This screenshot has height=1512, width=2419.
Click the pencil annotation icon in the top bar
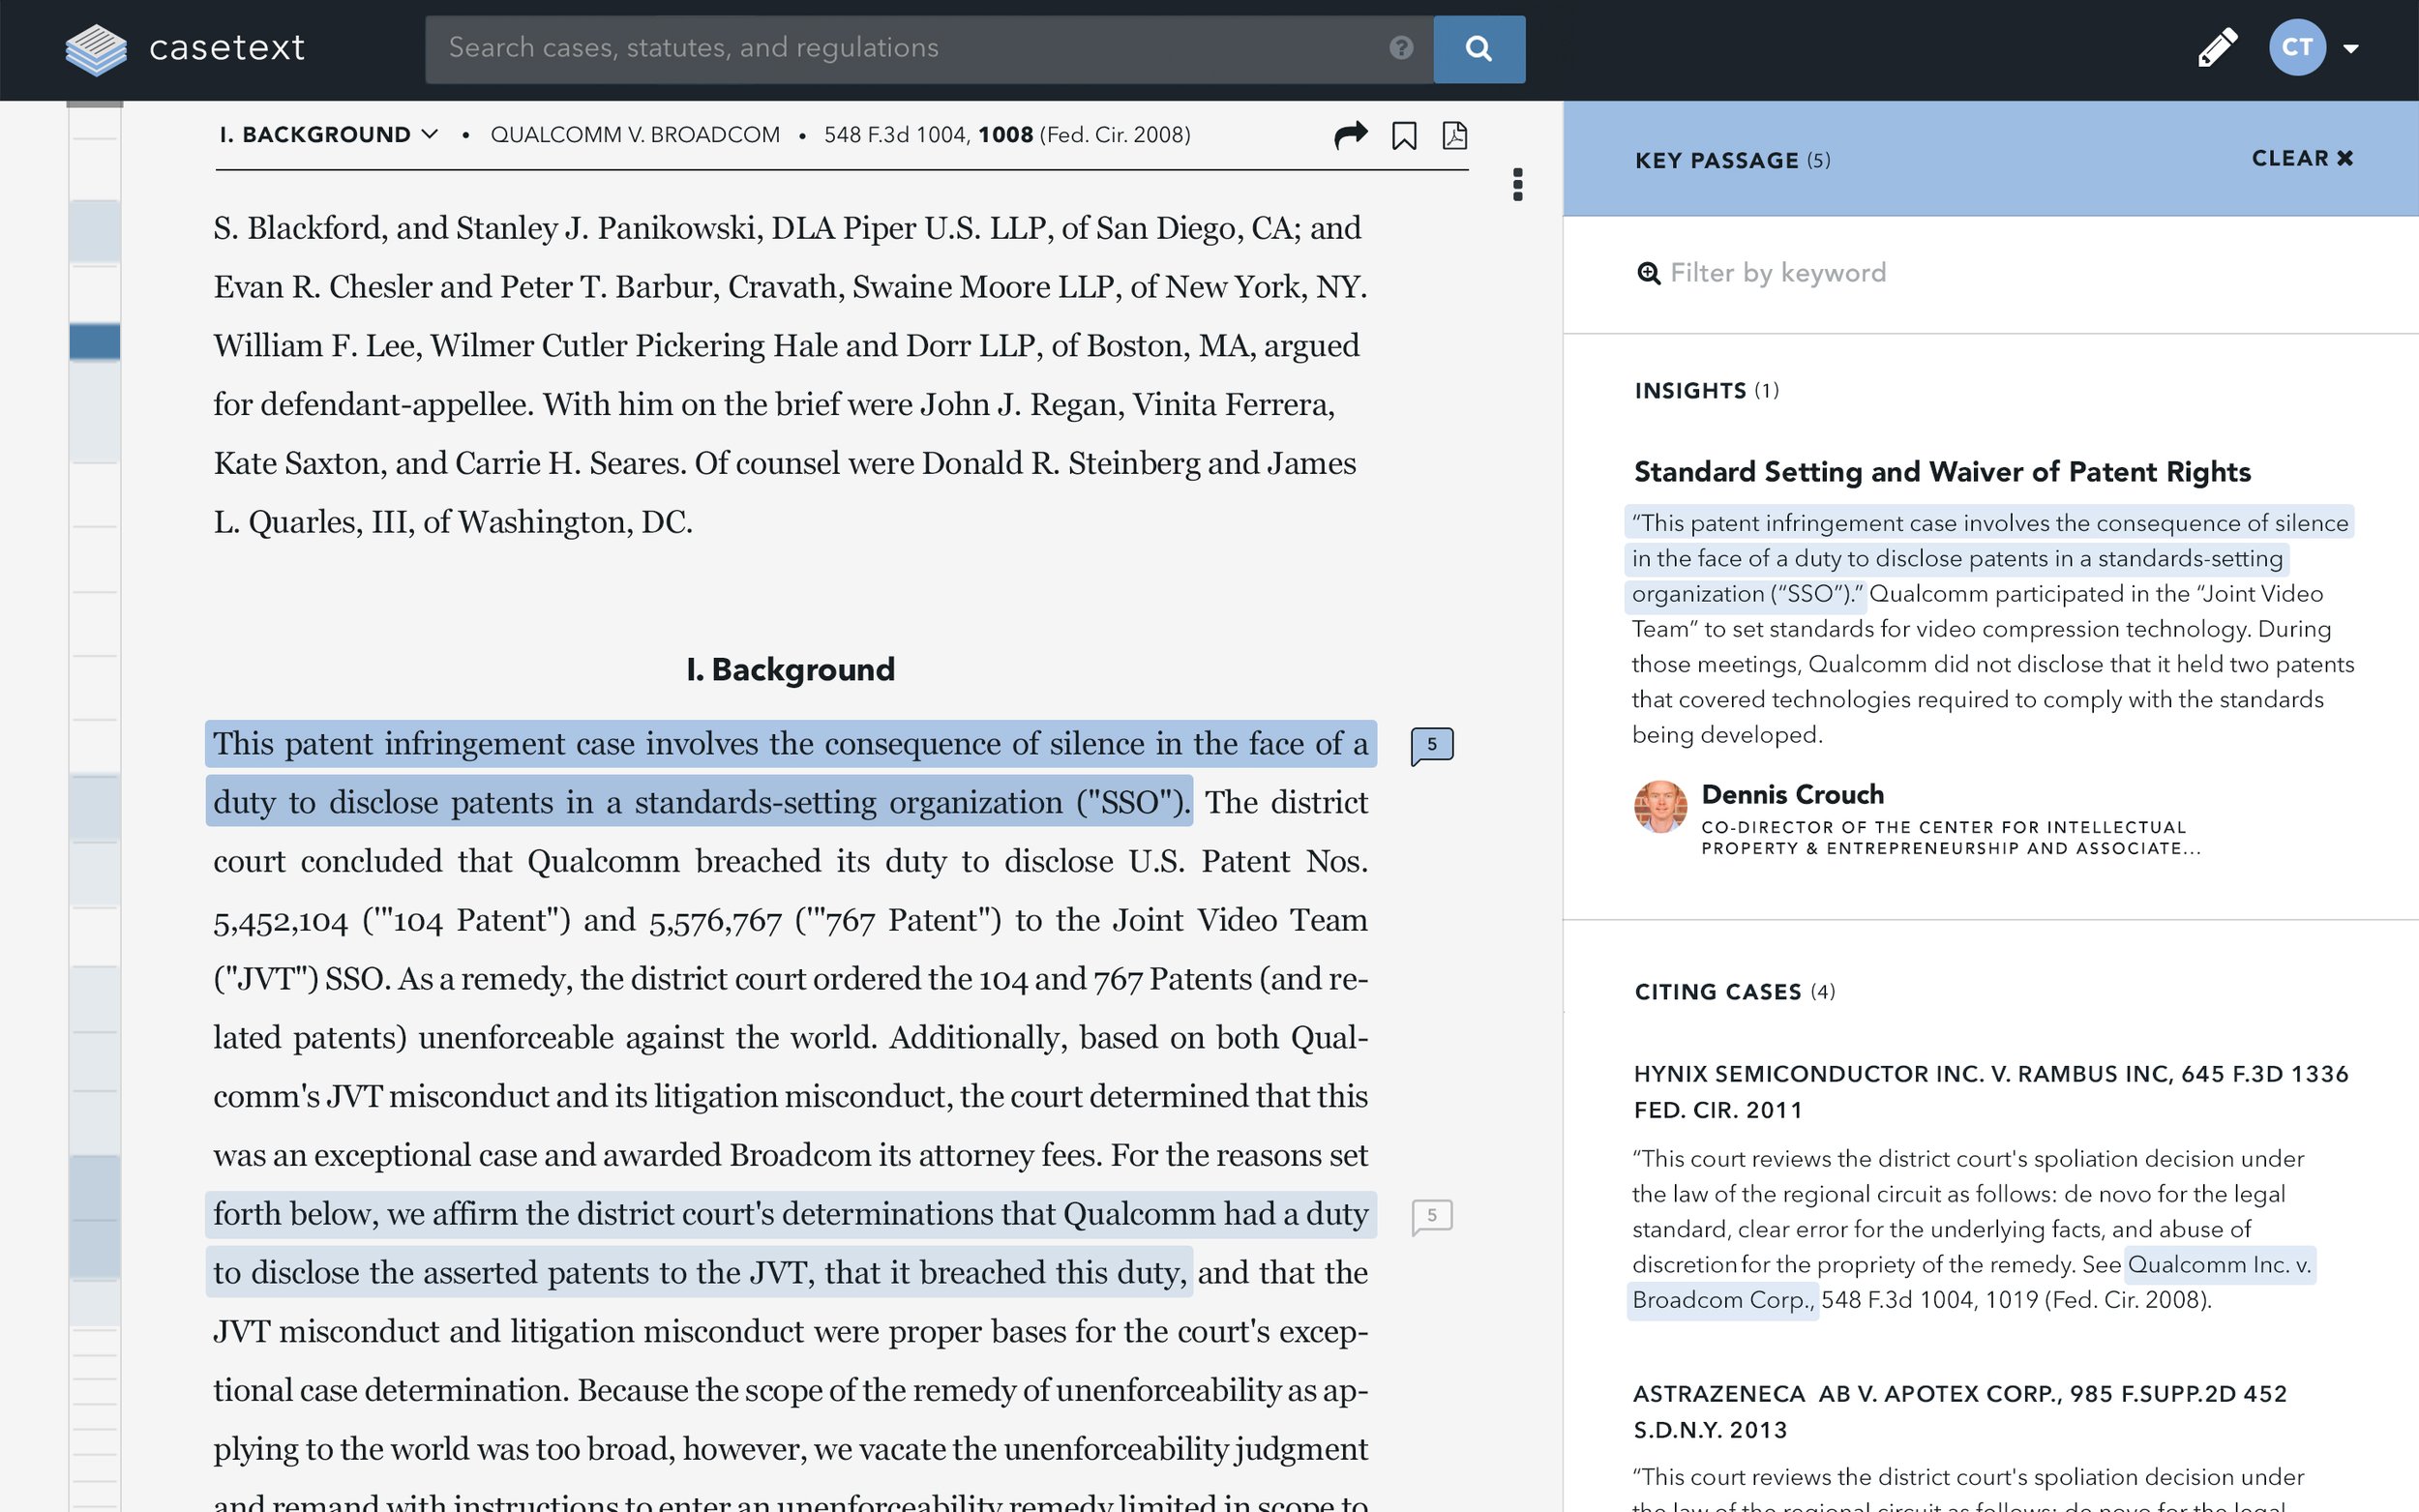pos(2218,46)
